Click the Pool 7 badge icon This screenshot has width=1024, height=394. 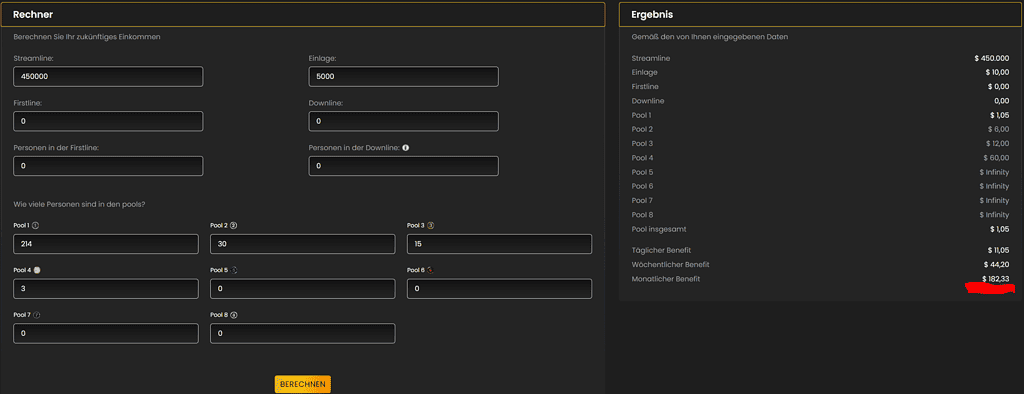(x=37, y=314)
